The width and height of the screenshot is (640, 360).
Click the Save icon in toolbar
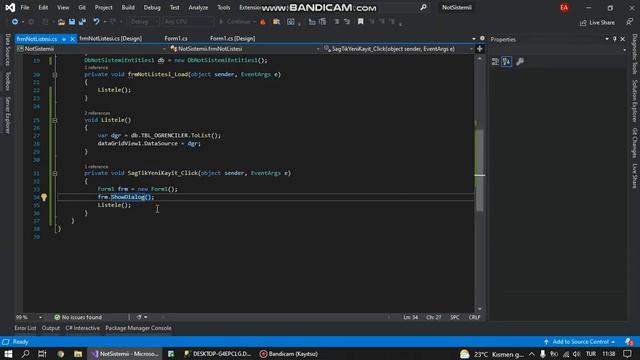[x=72, y=22]
